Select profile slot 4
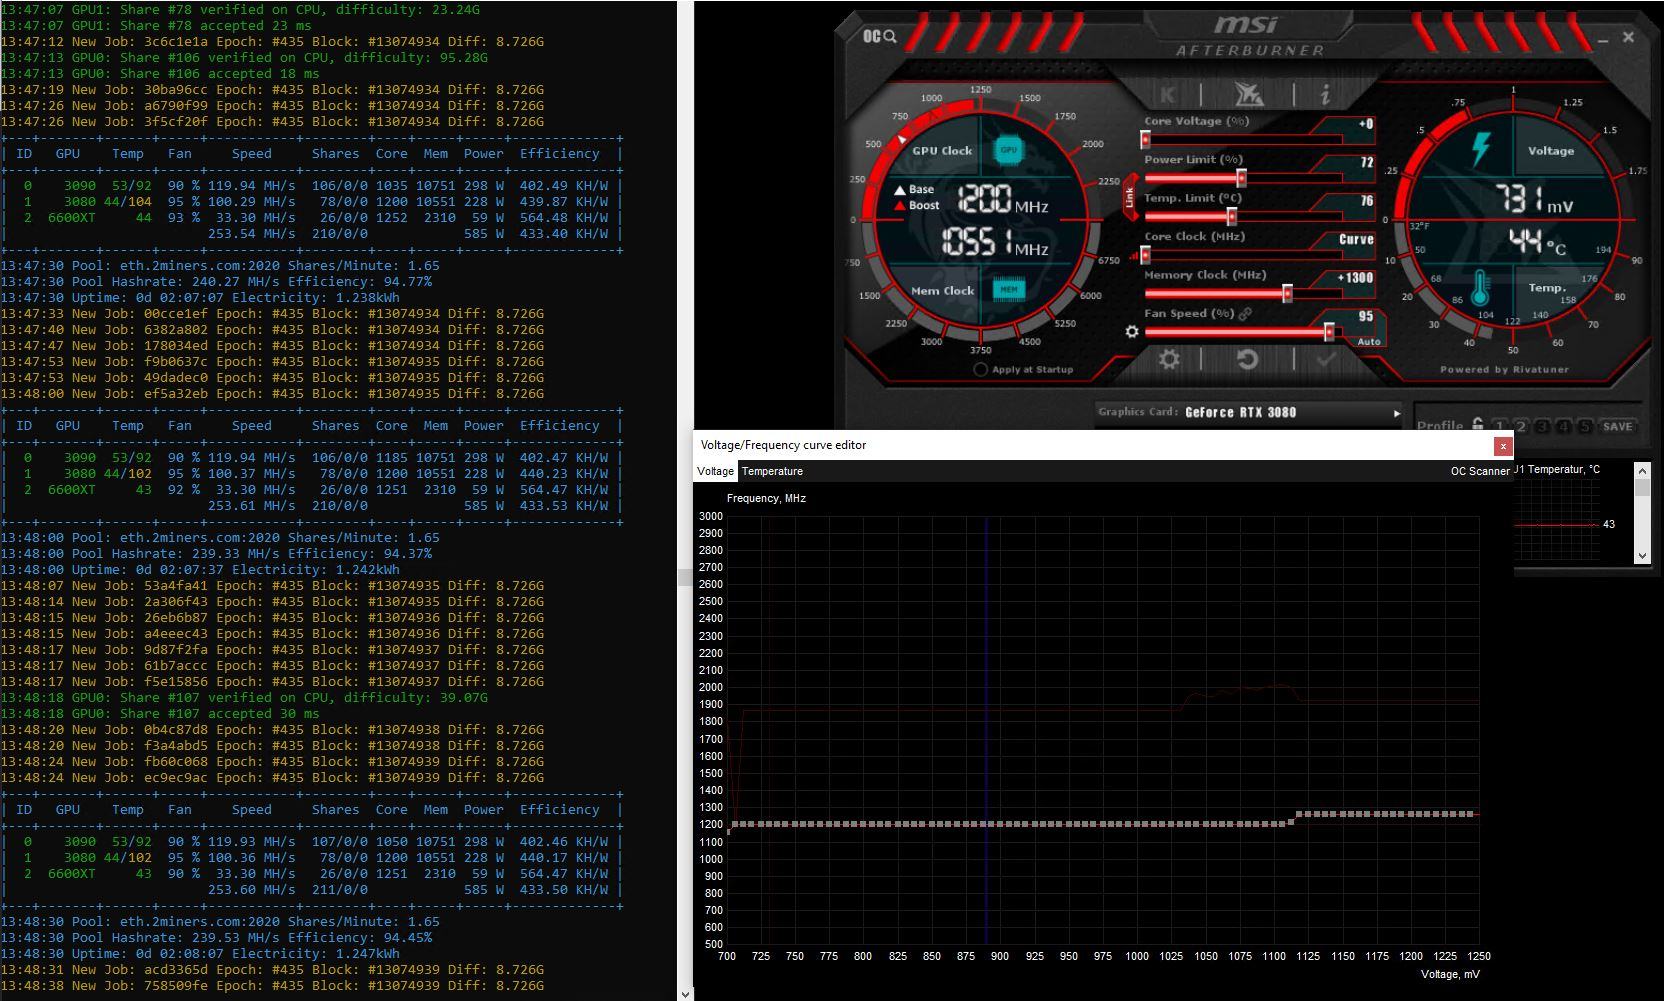This screenshot has height=1001, width=1664. (1565, 426)
